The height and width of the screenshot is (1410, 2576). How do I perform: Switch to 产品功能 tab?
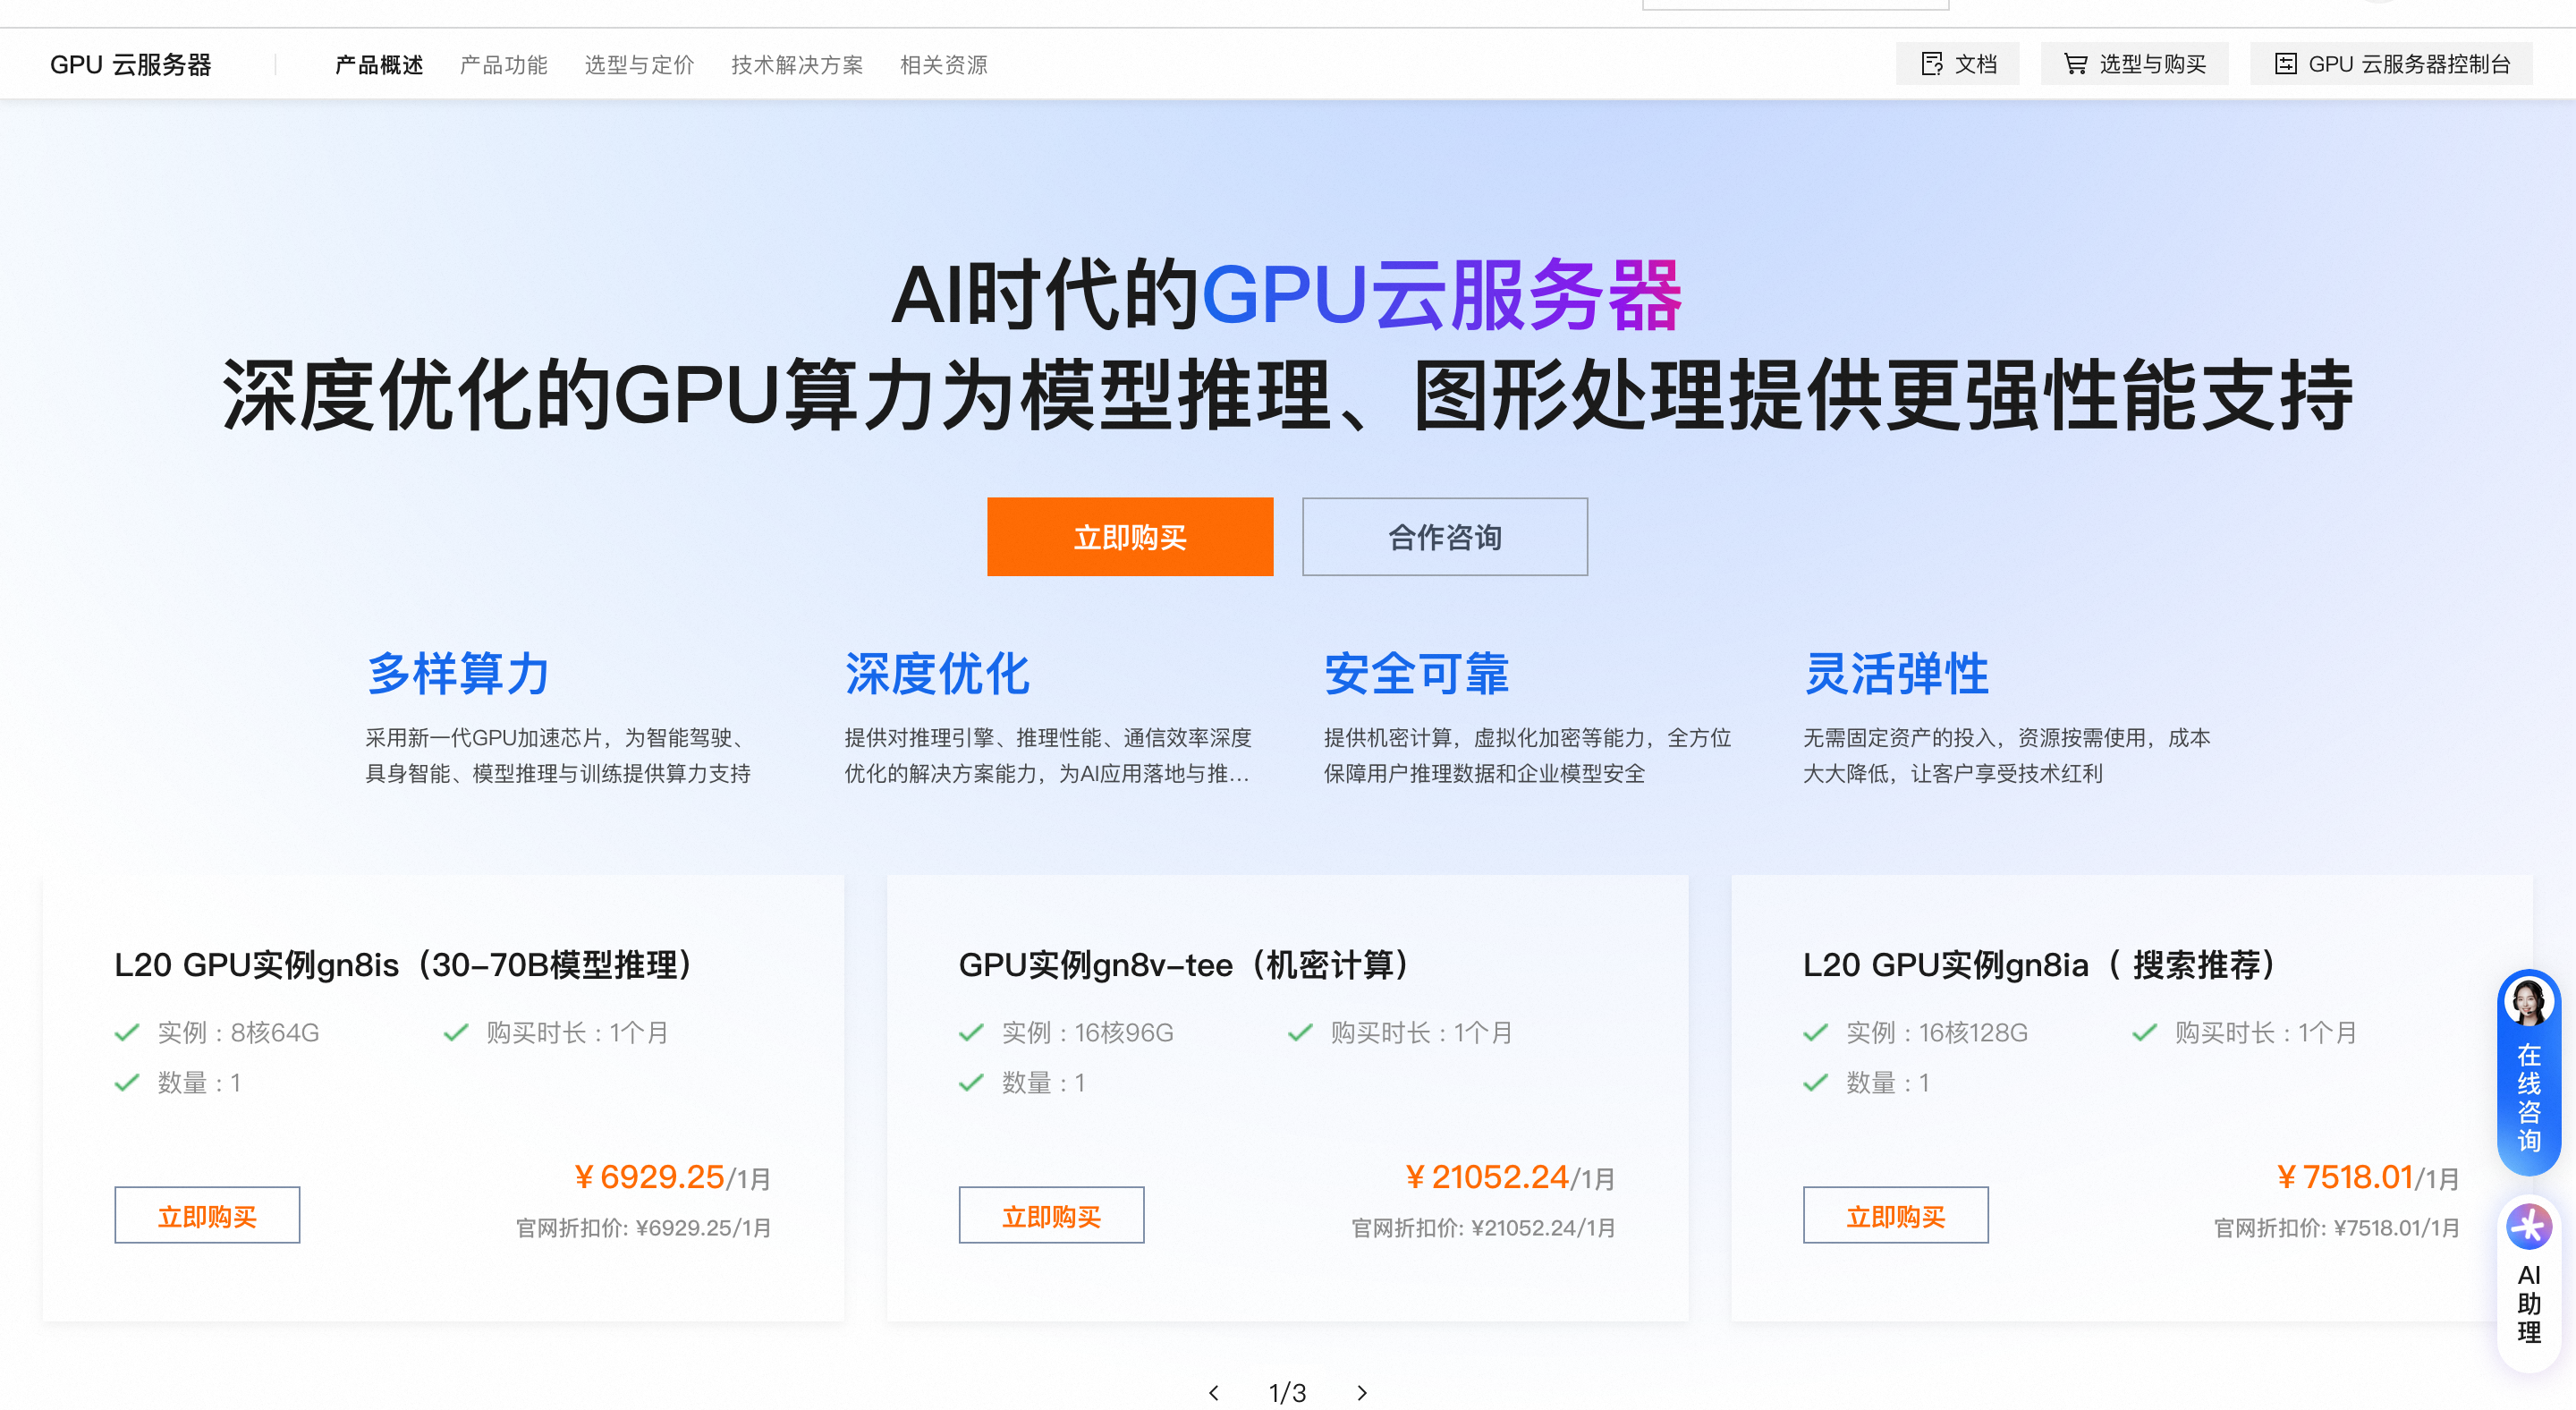[x=503, y=65]
